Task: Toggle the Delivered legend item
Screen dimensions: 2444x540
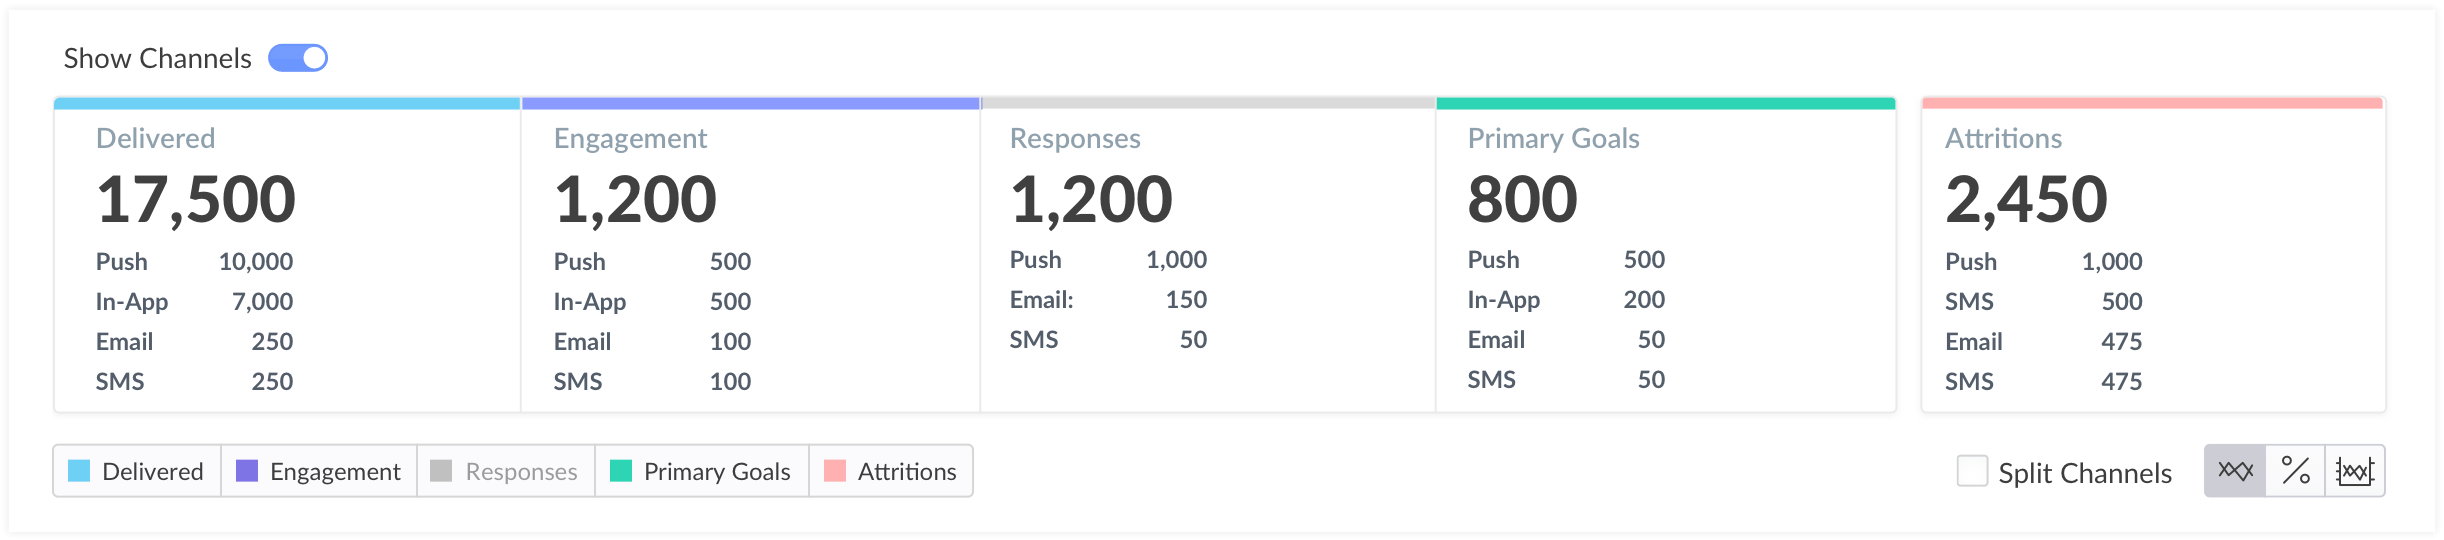Action: click(137, 471)
